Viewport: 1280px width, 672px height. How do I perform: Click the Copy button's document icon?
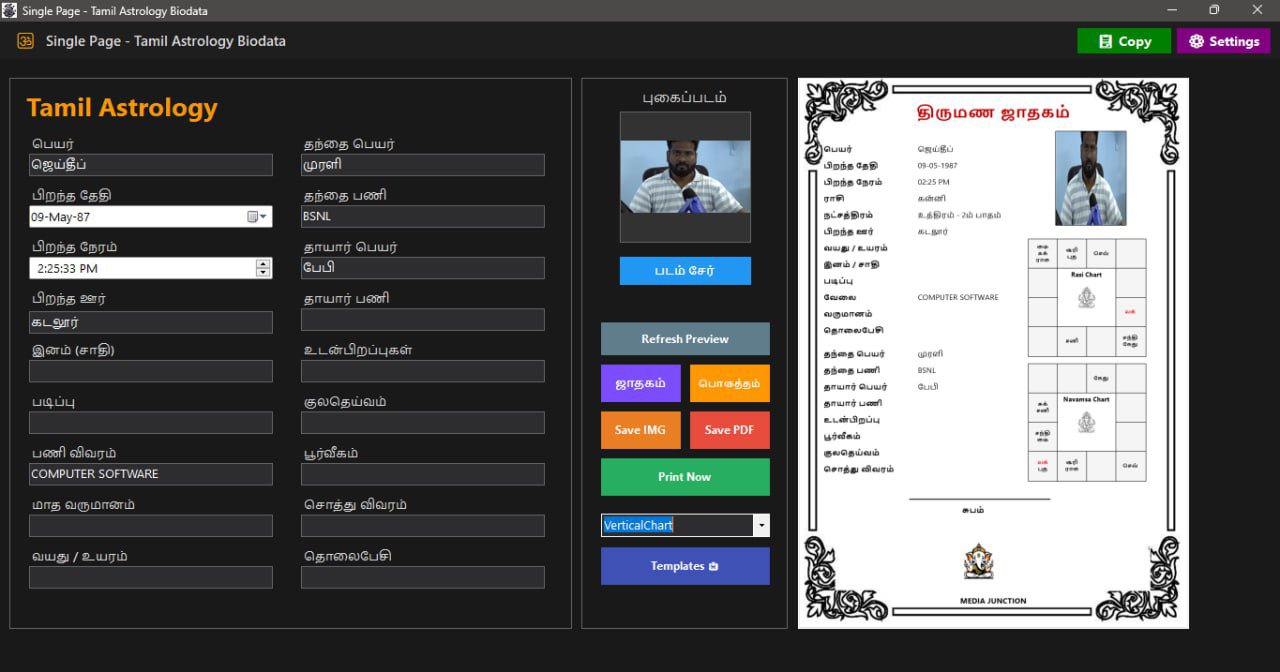tap(1105, 41)
